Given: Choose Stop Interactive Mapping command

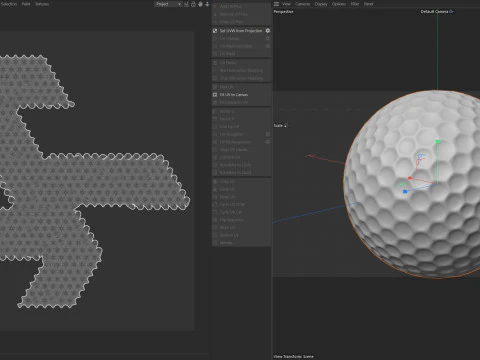Looking at the screenshot, I should pos(241,78).
